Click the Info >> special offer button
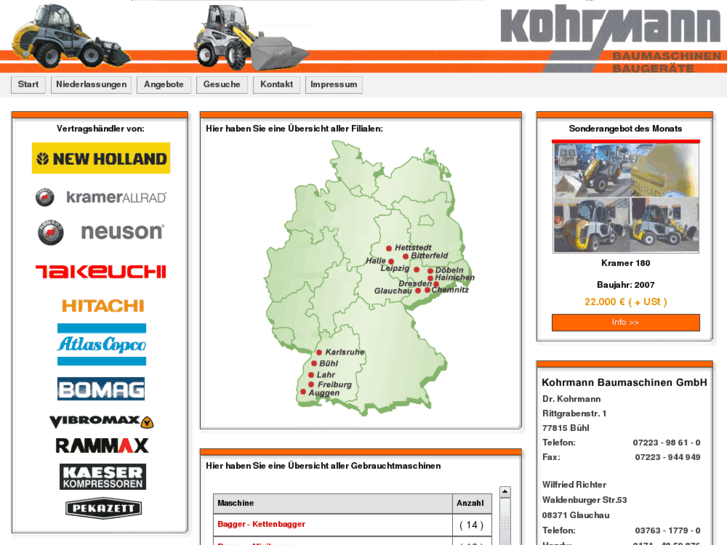727x545 pixels. [x=625, y=322]
